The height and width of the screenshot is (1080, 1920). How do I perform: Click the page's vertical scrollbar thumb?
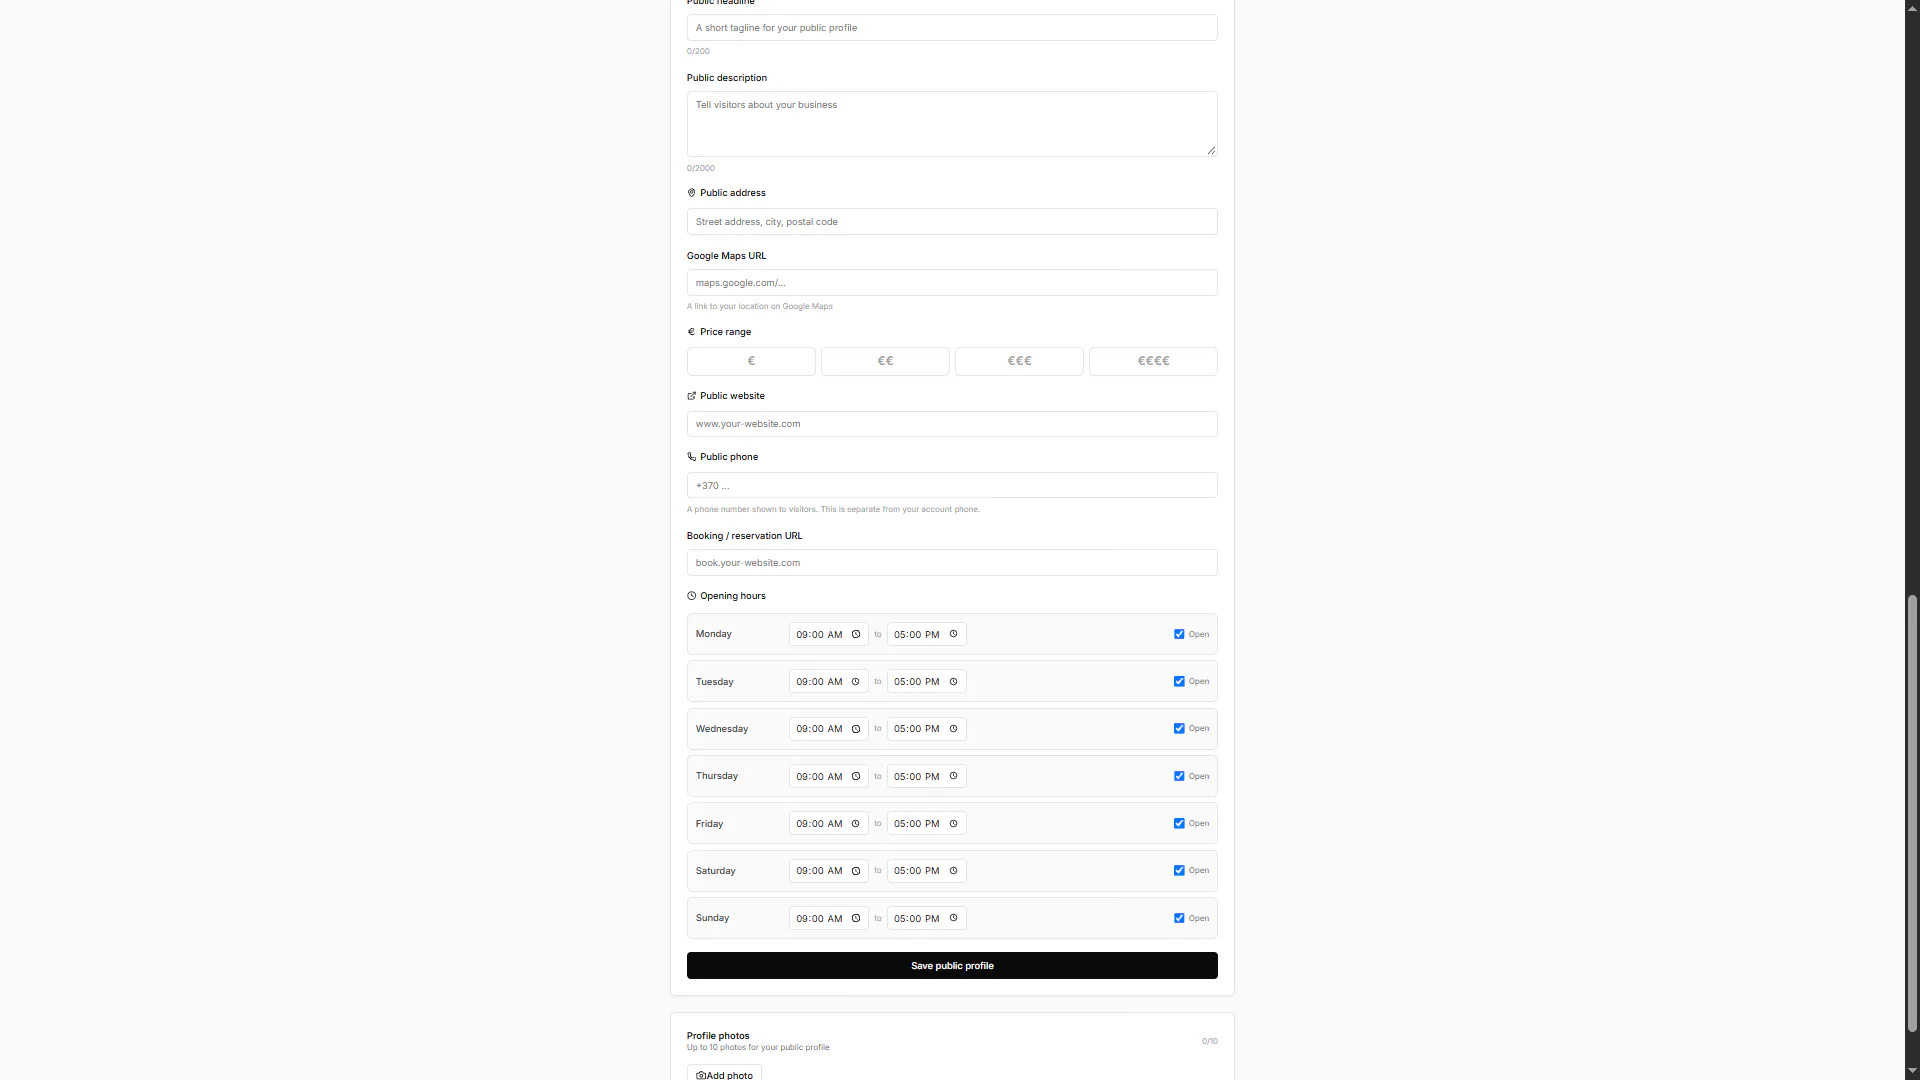pos(1912,813)
